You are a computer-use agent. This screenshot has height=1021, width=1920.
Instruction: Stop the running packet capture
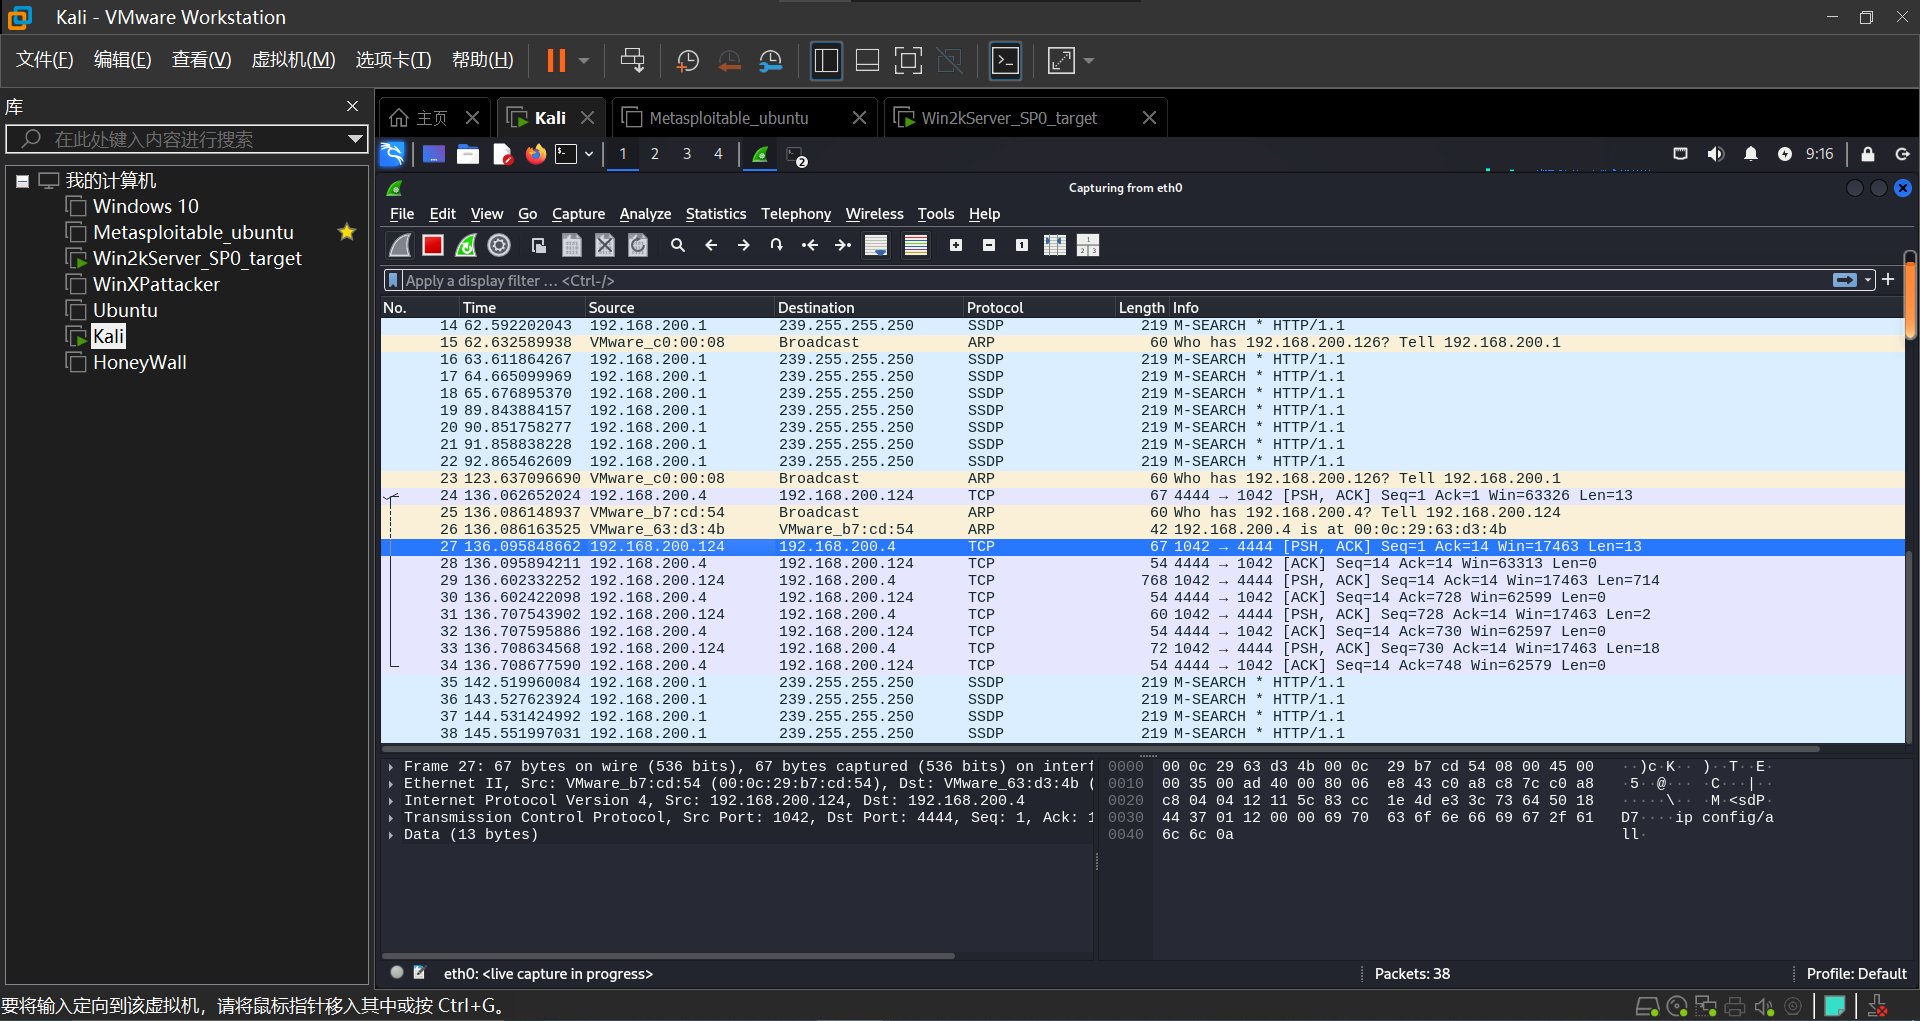pyautogui.click(x=432, y=246)
